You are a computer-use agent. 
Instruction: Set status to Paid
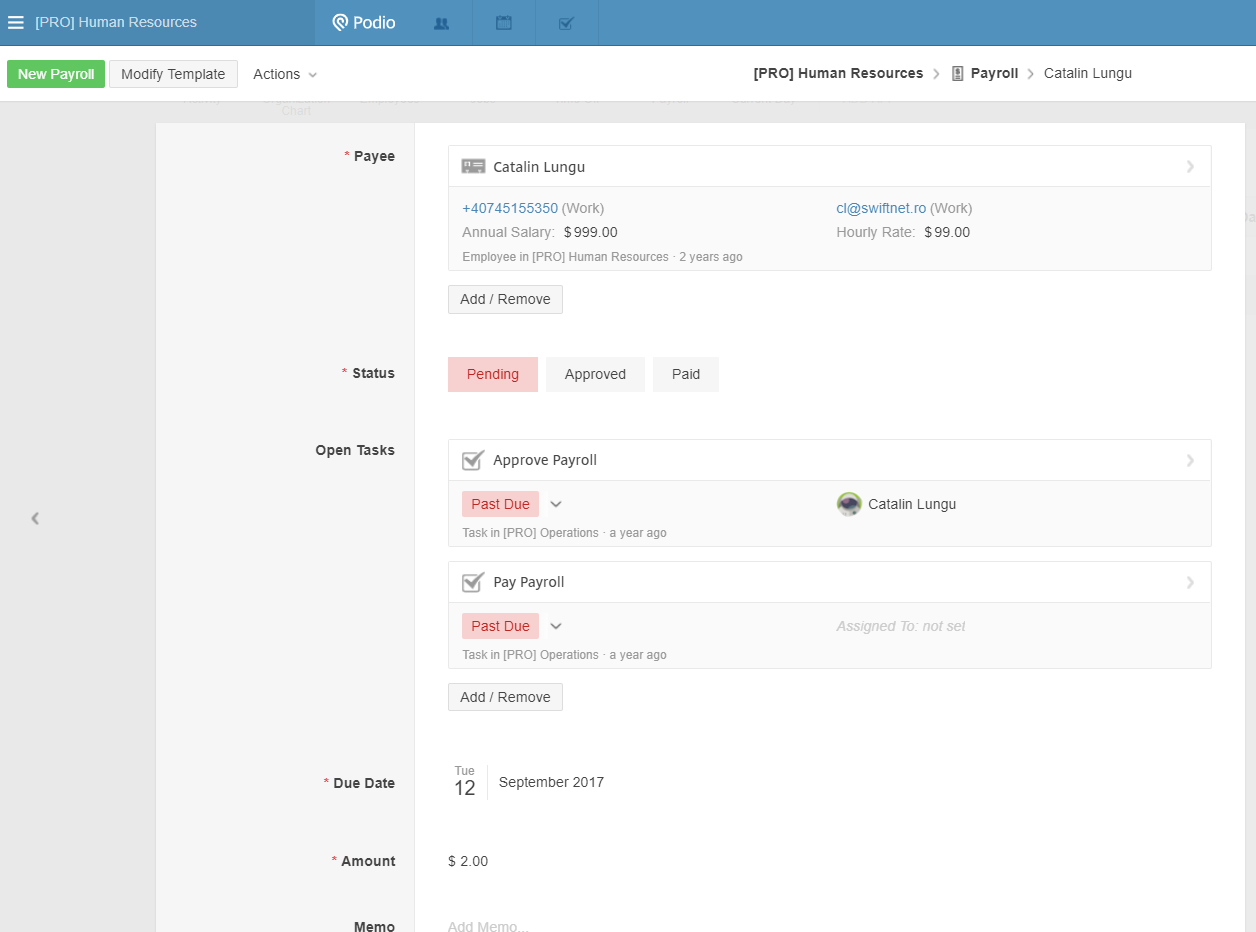pyautogui.click(x=686, y=374)
